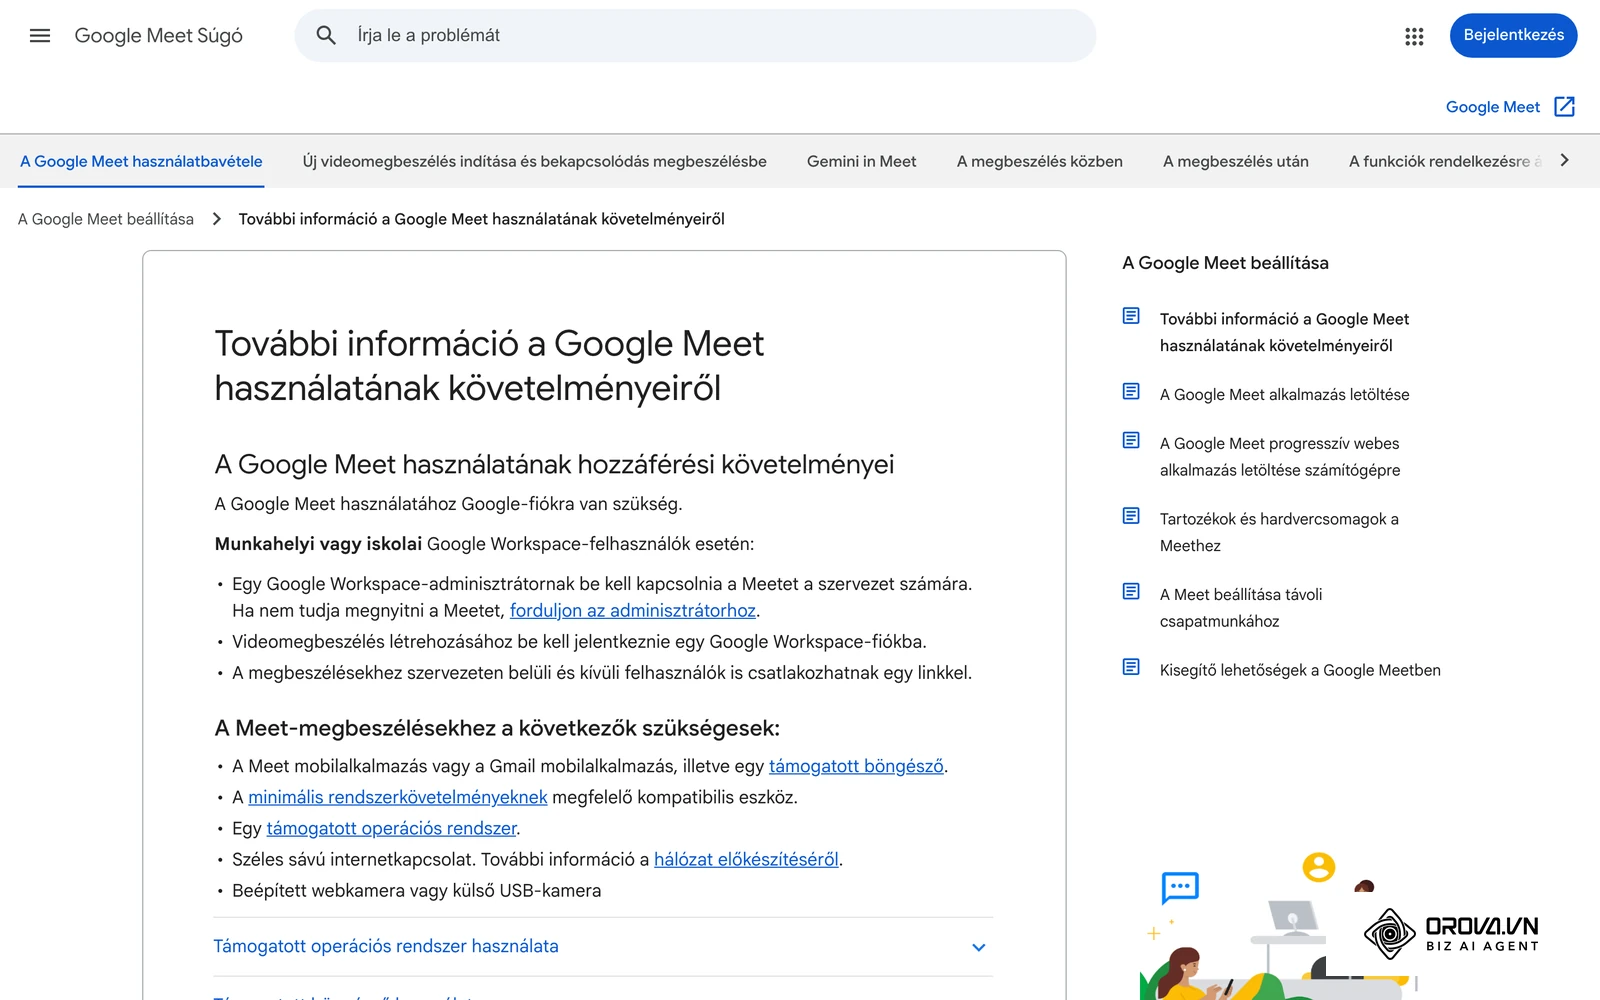Open Tartozékok és hardvercsomagok a Meethez article
Image resolution: width=1600 pixels, height=1000 pixels.
1279,532
